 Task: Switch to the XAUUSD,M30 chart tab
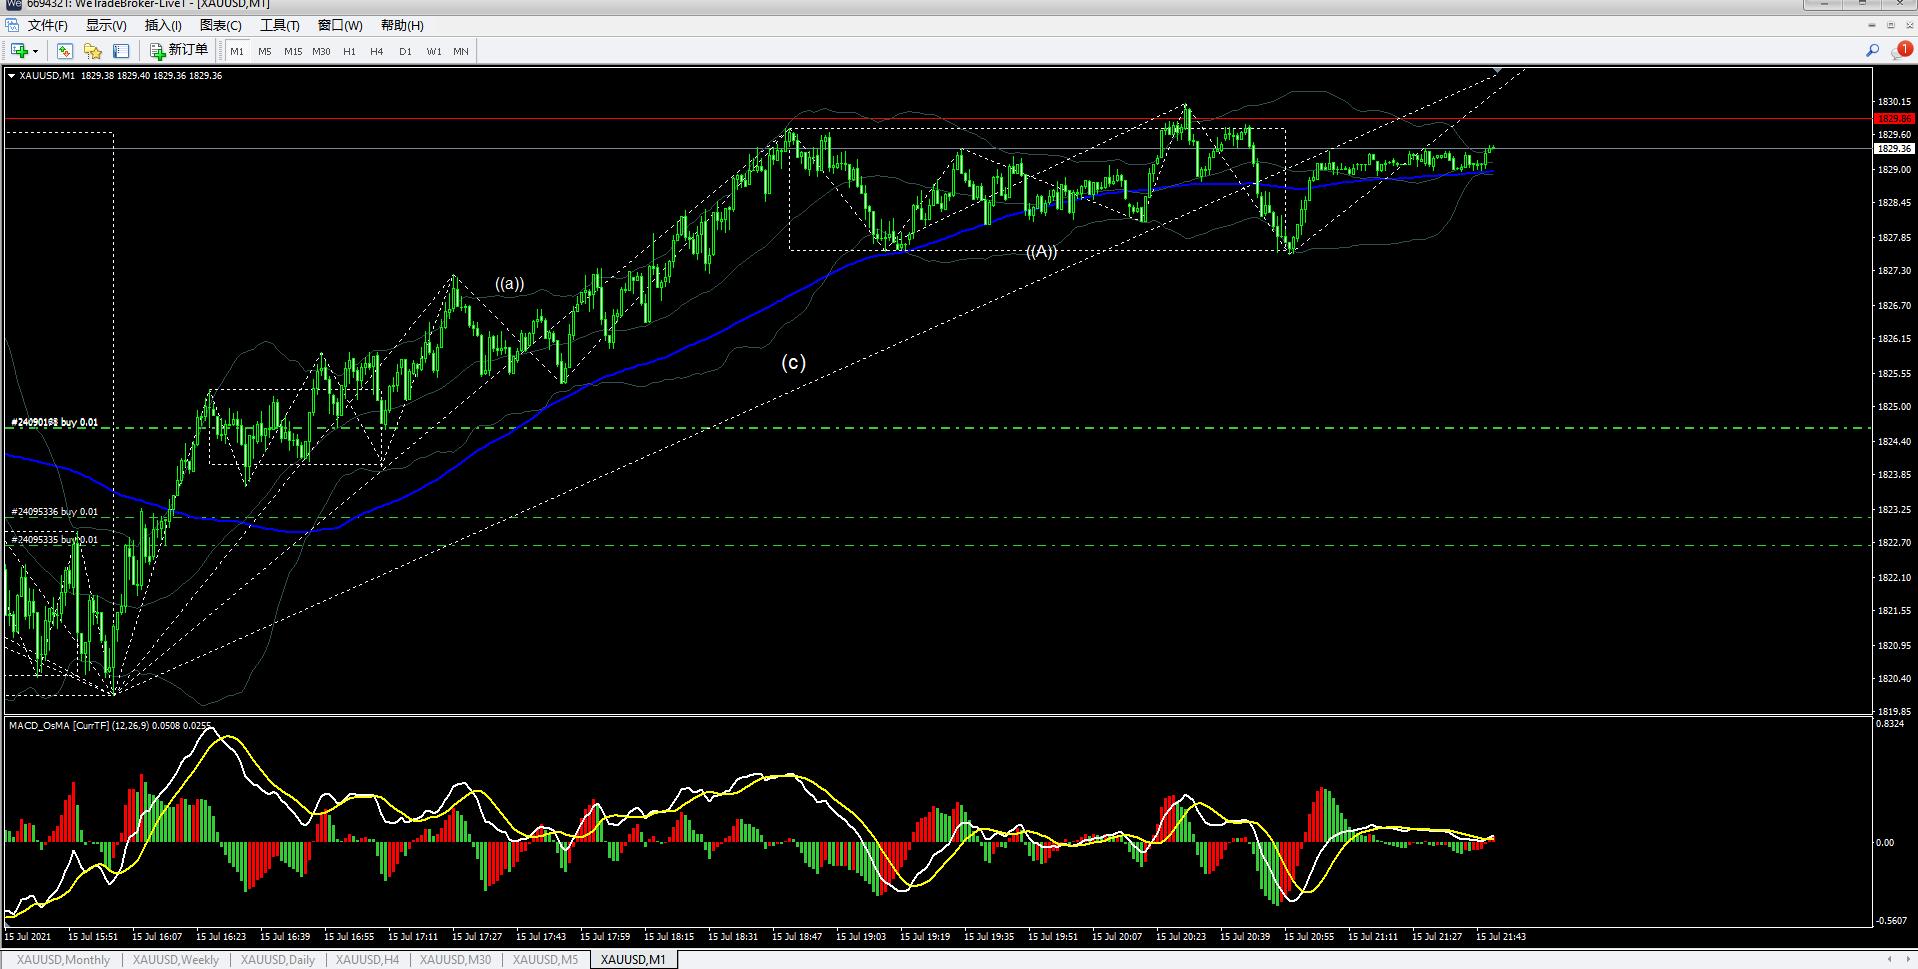(455, 960)
